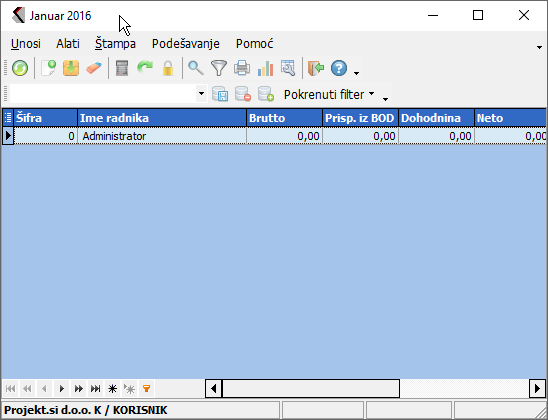This screenshot has width=548, height=420.
Task: Toggle the orange filter icon in navigator
Action: [x=147, y=389]
